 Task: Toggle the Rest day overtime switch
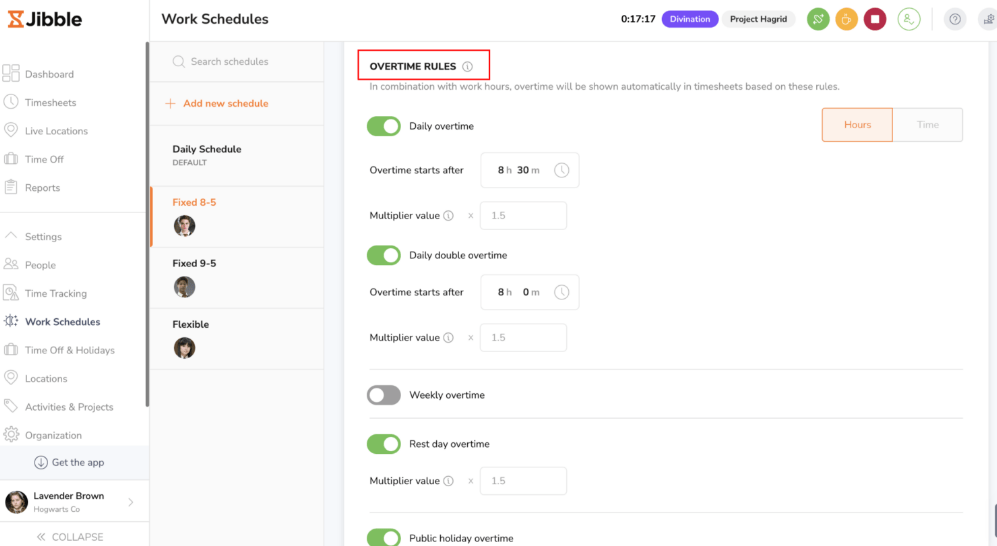click(x=383, y=444)
